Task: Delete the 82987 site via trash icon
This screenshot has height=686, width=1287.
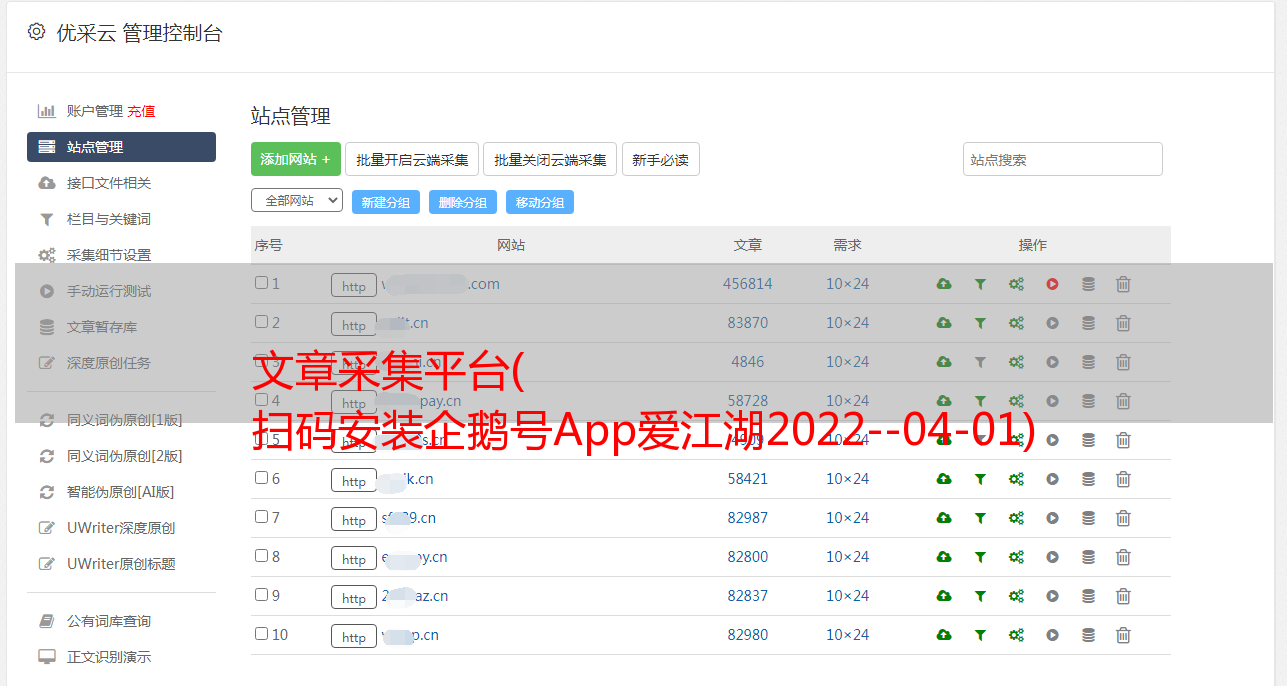Action: coord(1123,518)
